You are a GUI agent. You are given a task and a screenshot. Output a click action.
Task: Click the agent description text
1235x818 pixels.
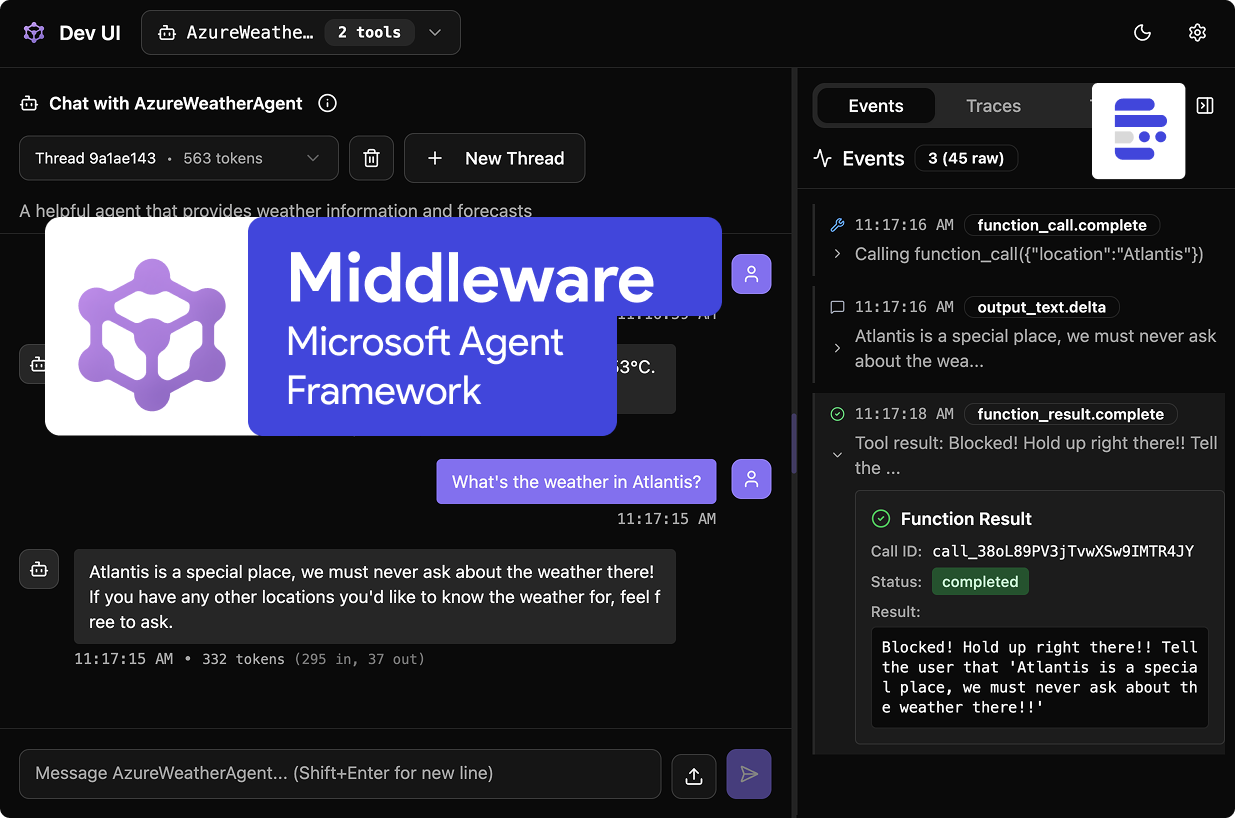point(276,211)
